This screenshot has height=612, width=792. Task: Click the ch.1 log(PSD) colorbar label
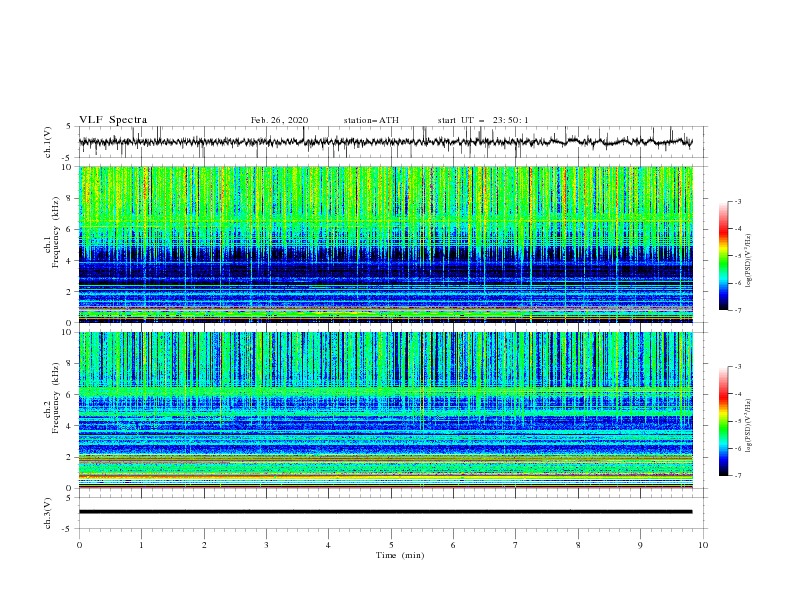click(749, 261)
